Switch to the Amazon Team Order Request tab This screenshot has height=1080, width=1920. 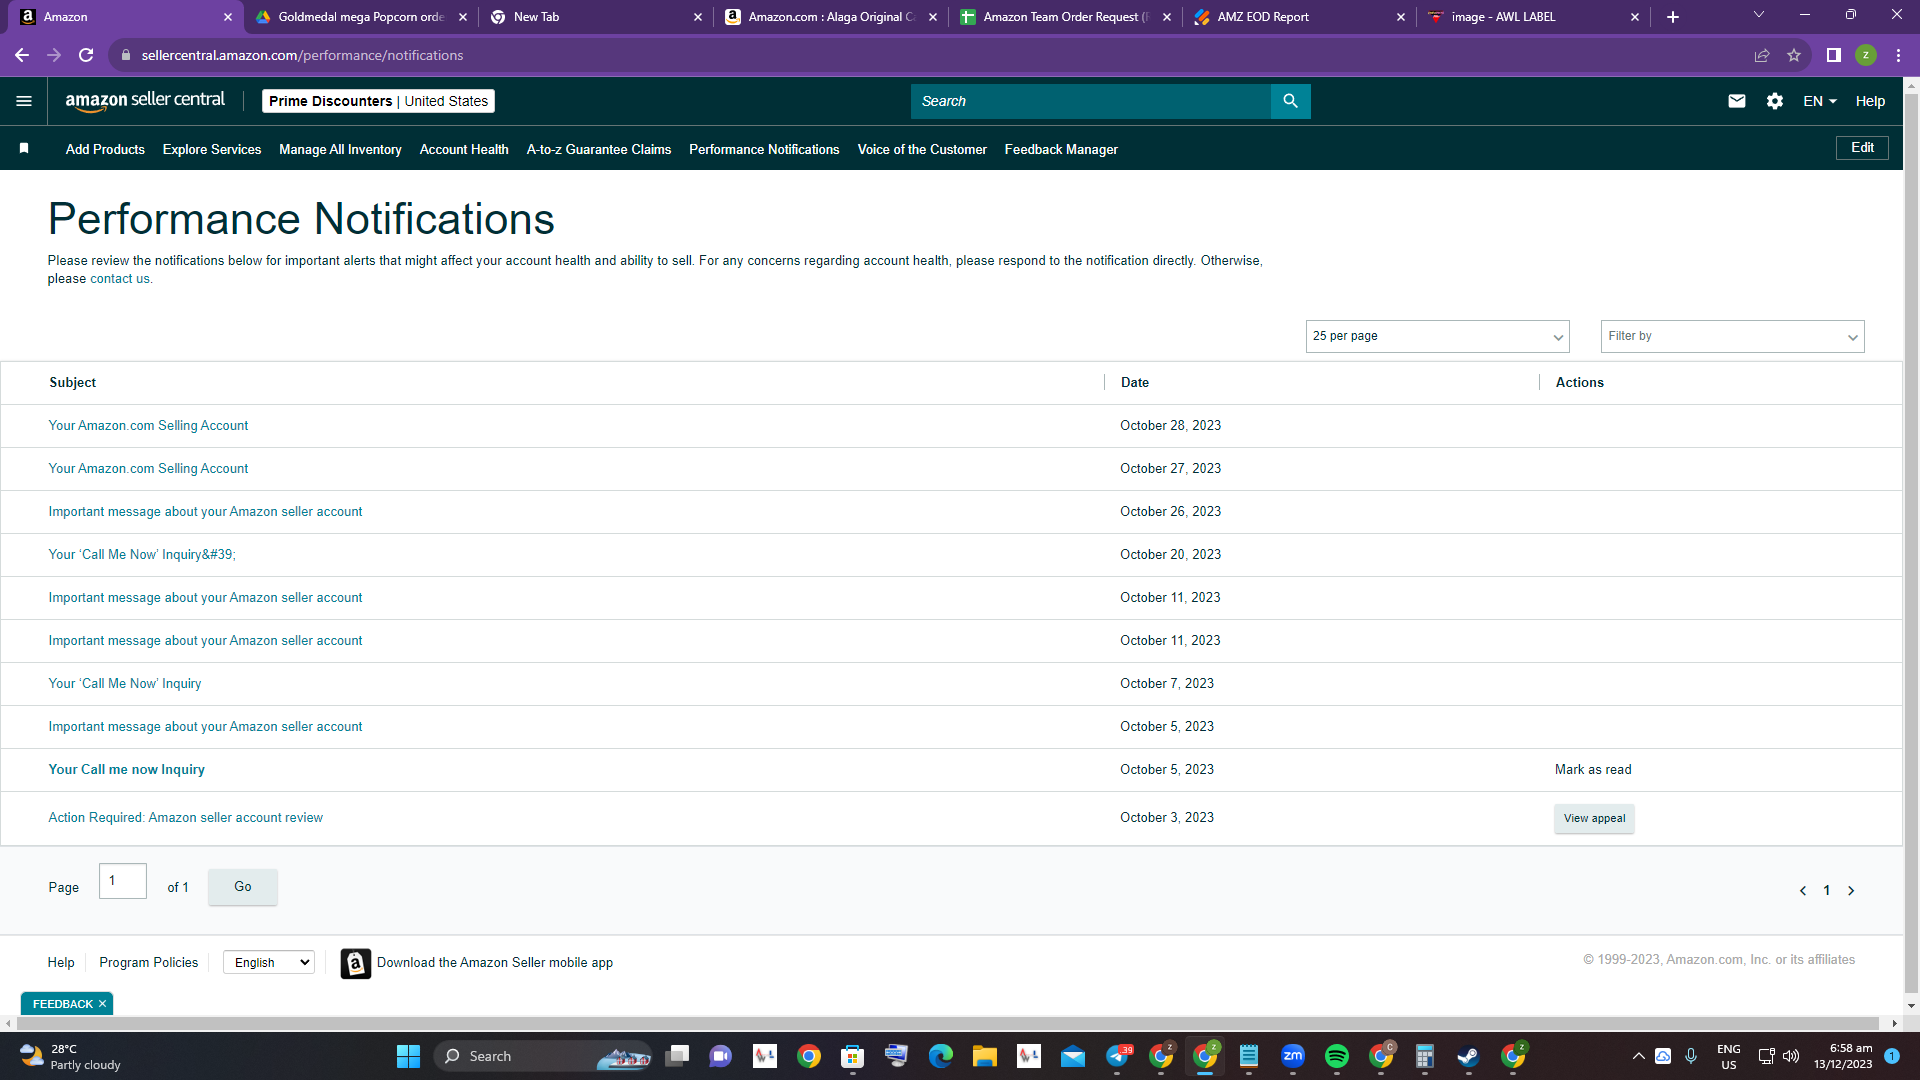coord(1065,17)
